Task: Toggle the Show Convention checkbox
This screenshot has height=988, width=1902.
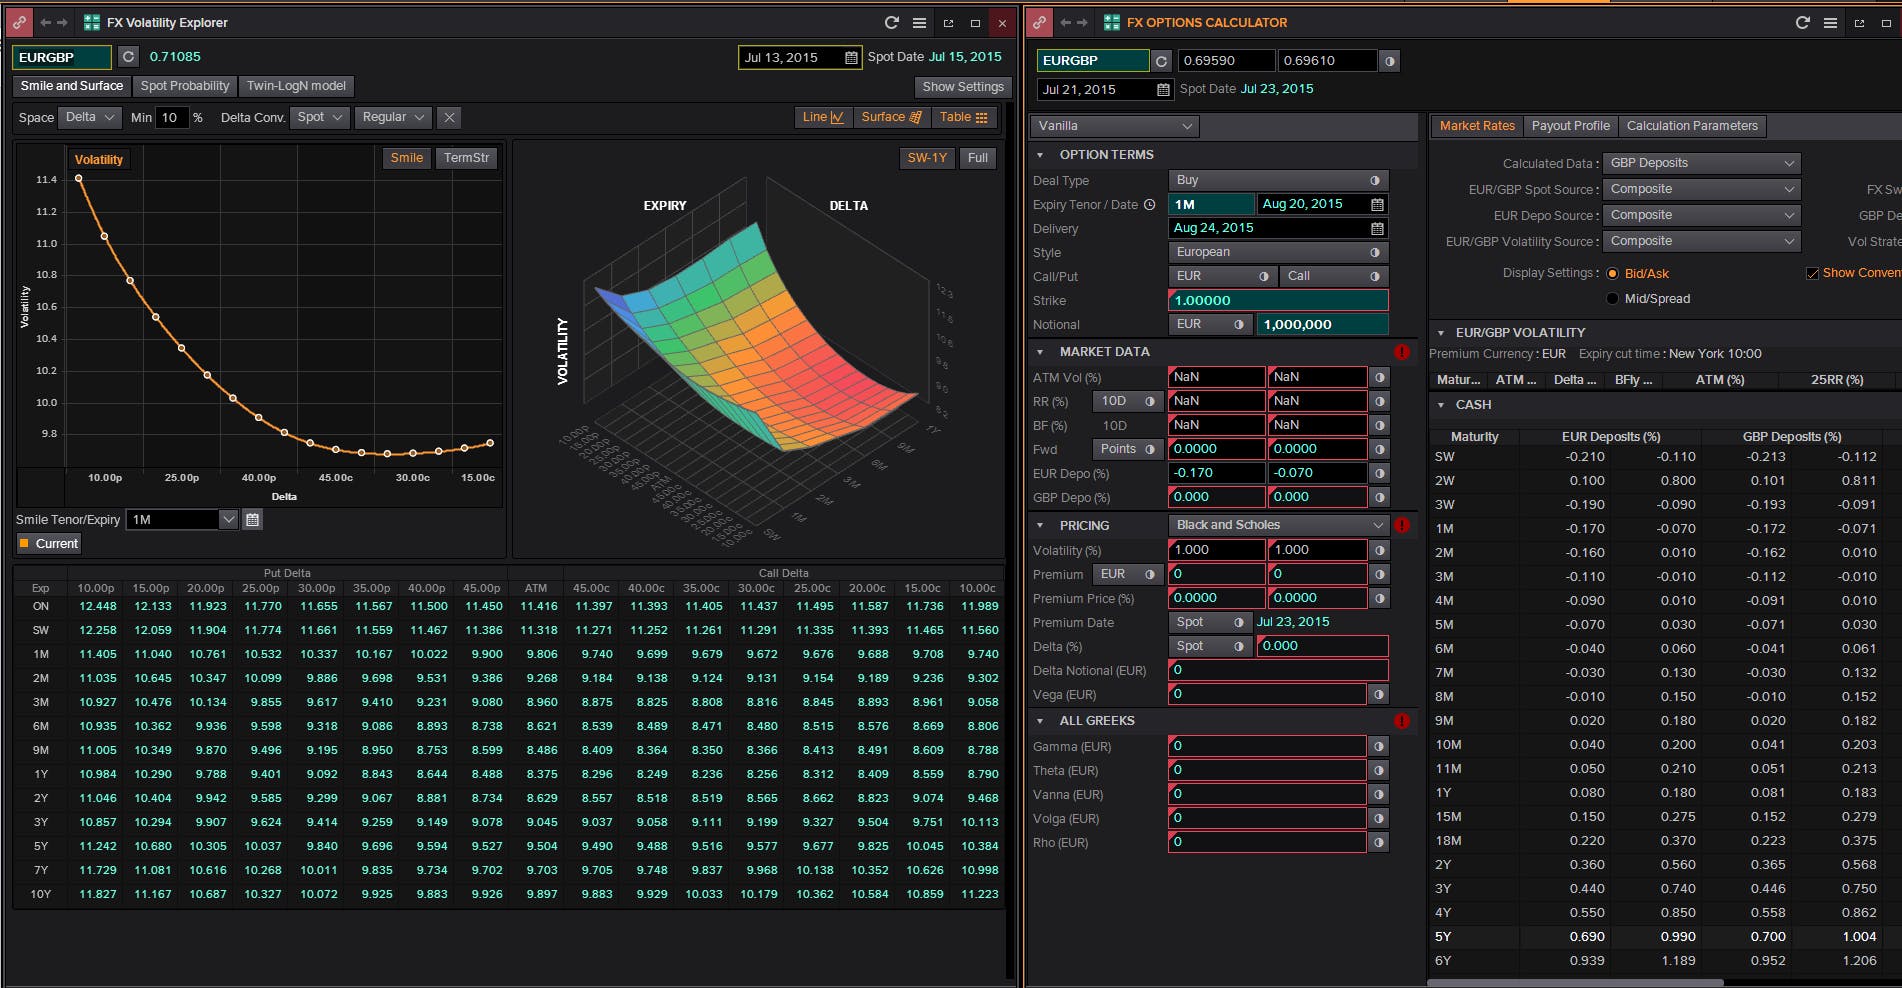Action: coord(1812,273)
